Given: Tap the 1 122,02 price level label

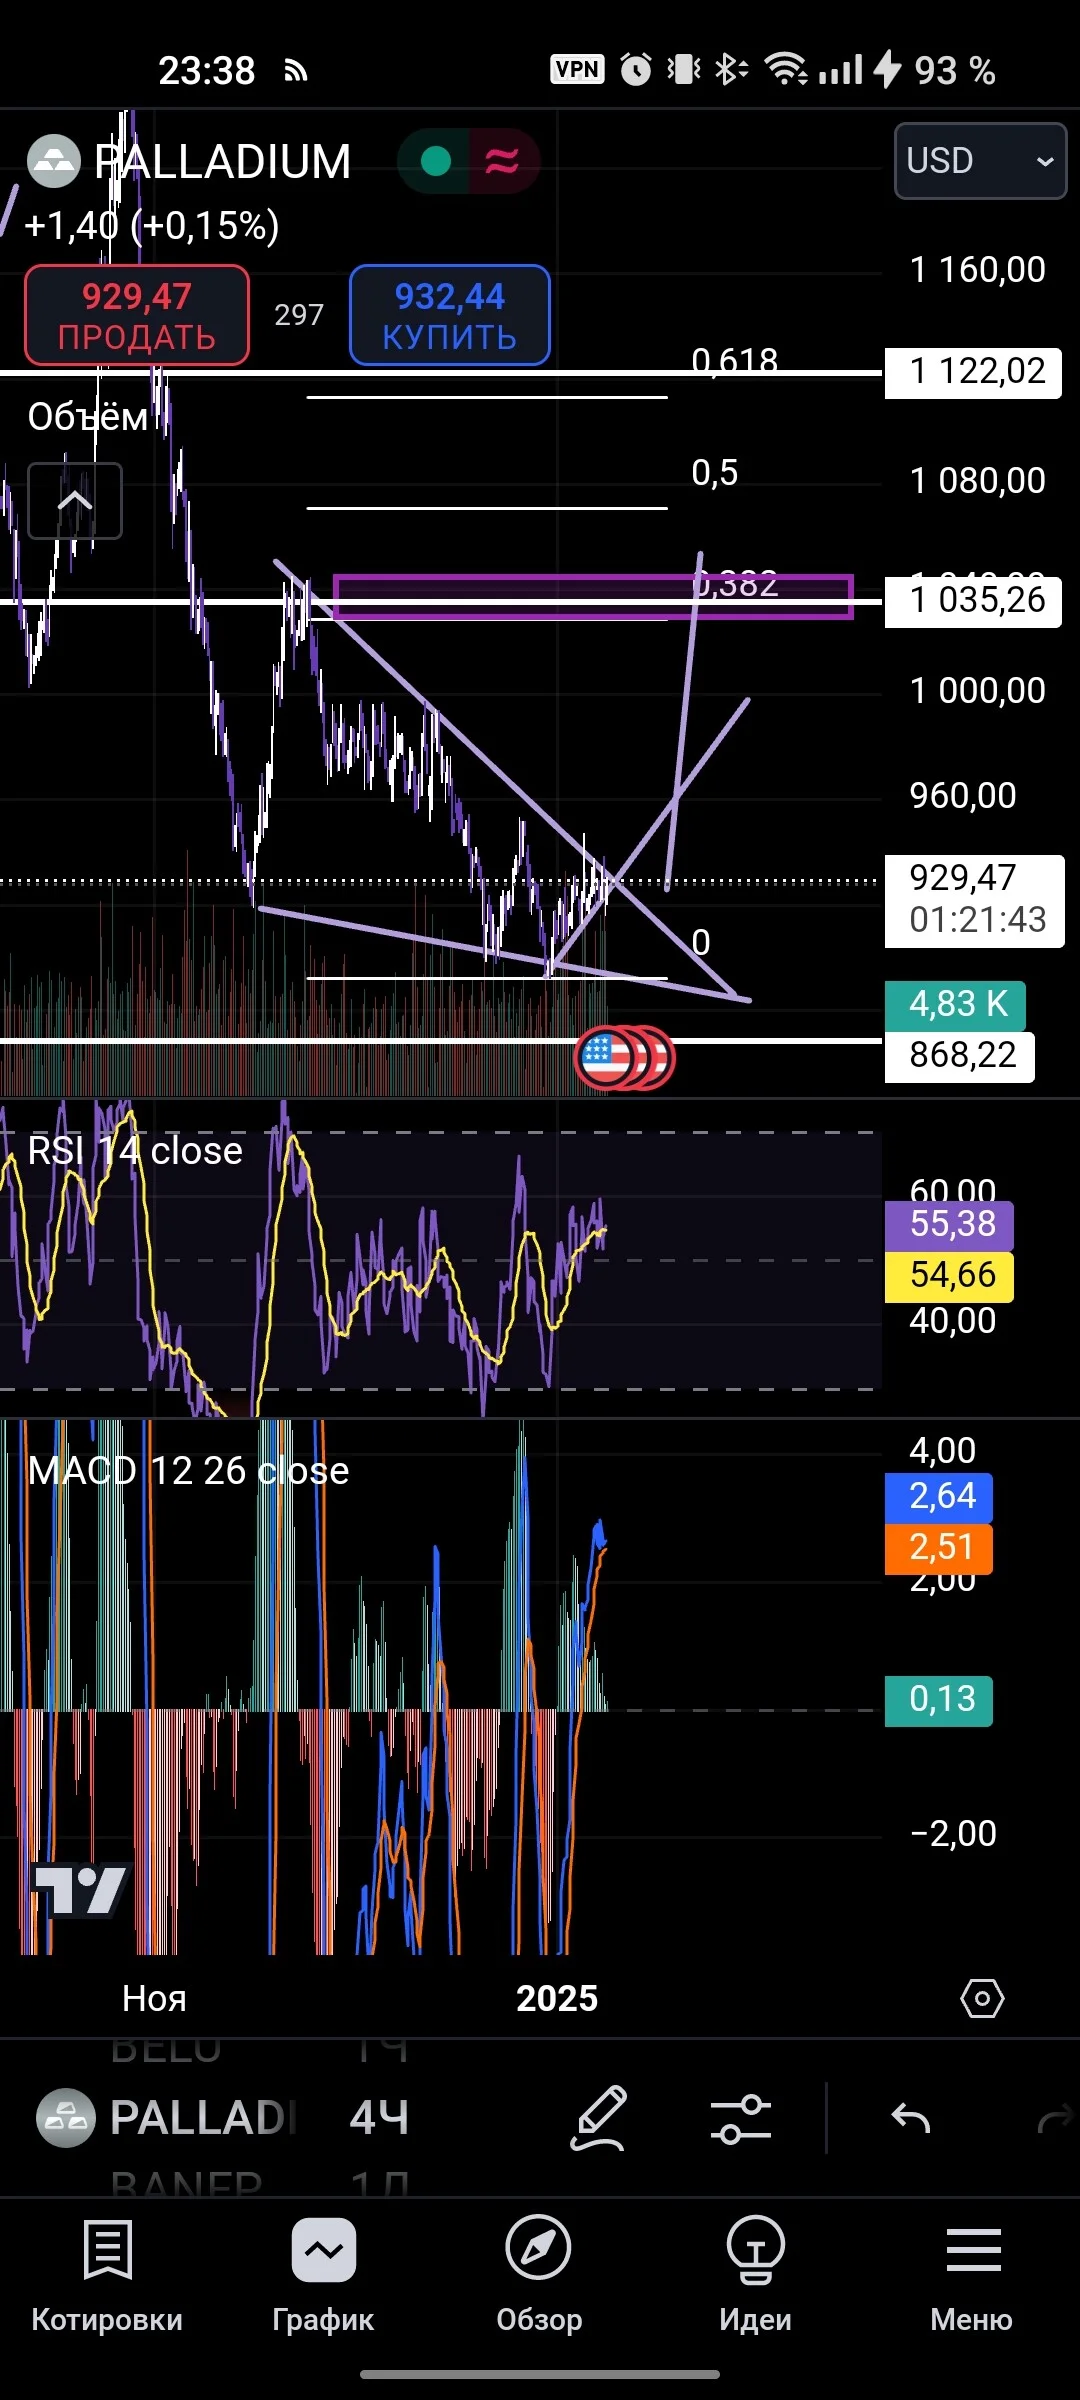Looking at the screenshot, I should pyautogui.click(x=973, y=372).
